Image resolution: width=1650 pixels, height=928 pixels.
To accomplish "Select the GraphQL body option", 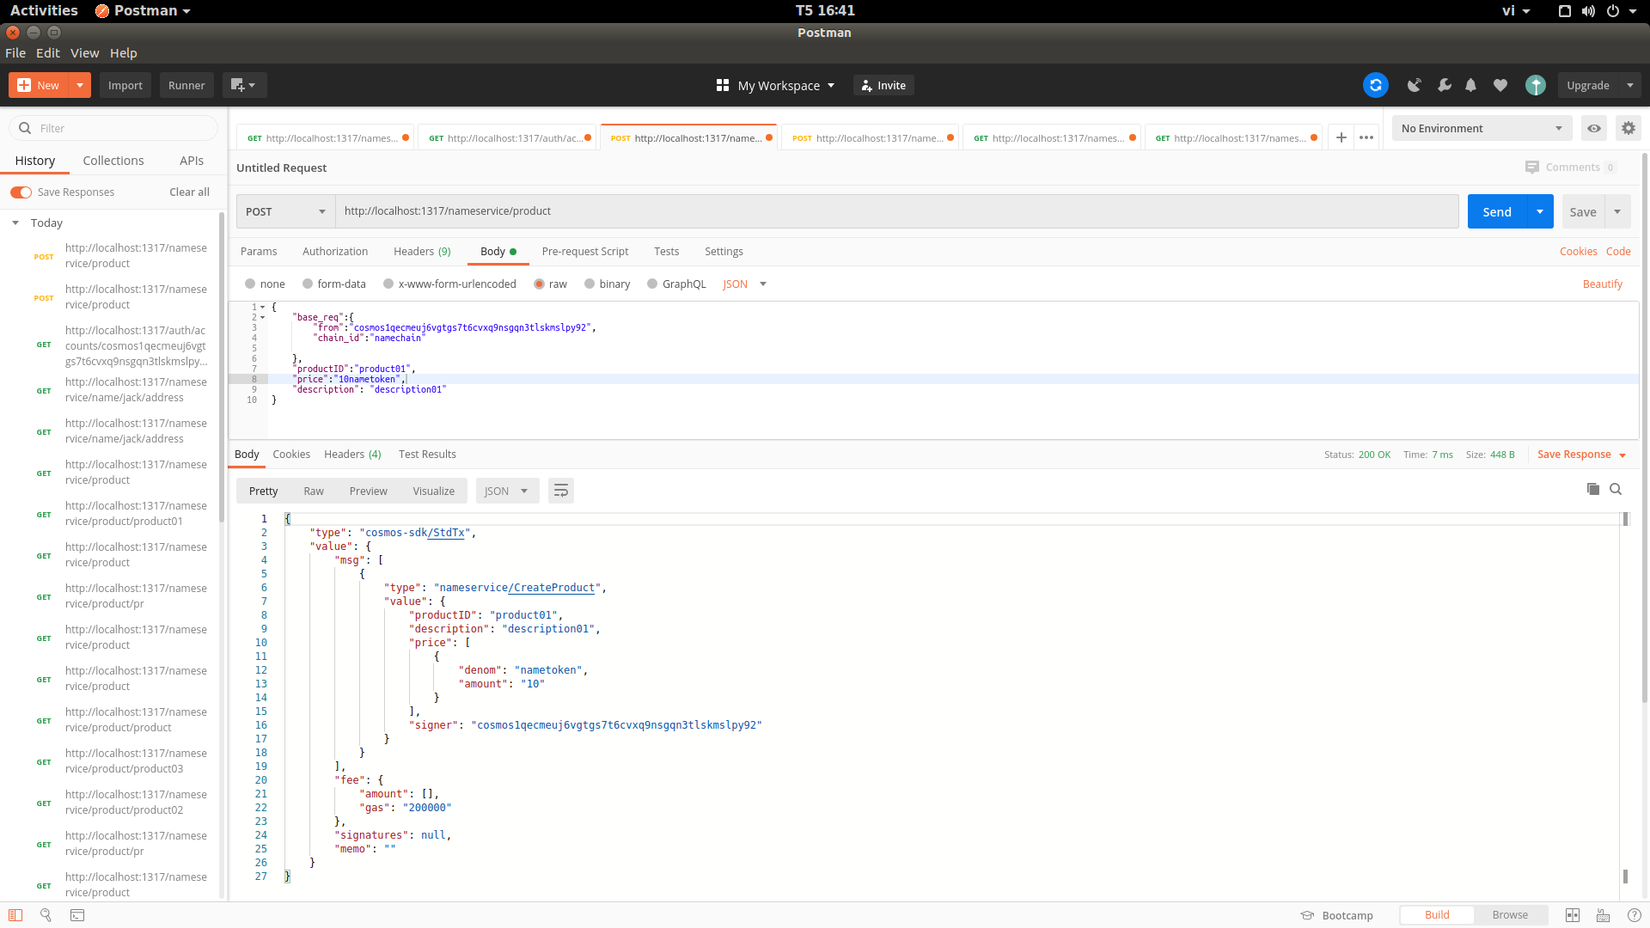I will (652, 284).
